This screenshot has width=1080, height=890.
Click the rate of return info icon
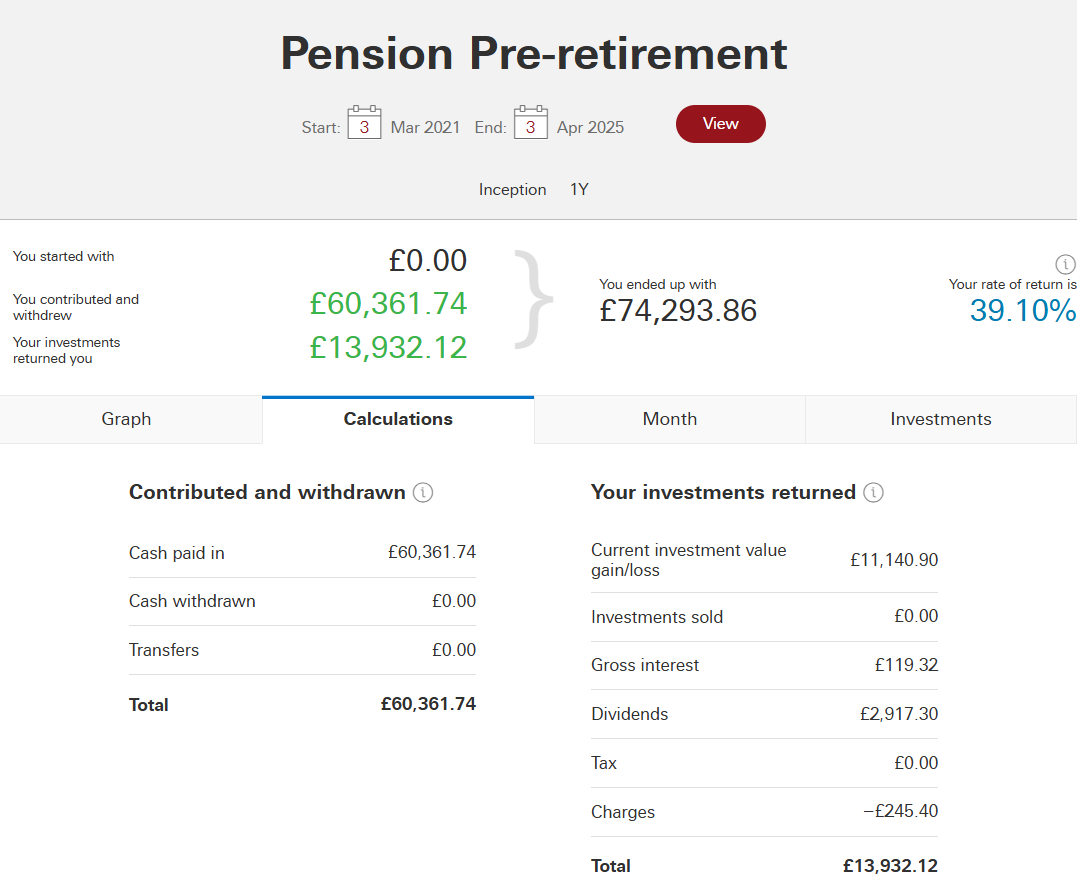(1065, 264)
